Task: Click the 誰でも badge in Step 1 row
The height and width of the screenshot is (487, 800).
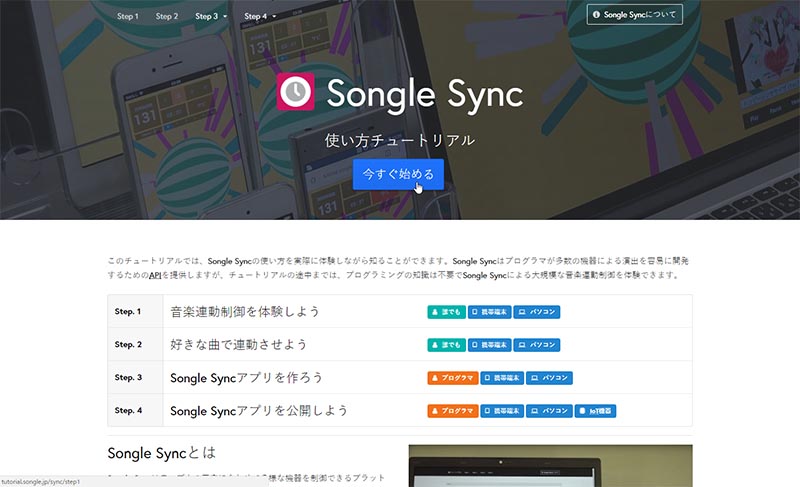Action: click(x=446, y=312)
